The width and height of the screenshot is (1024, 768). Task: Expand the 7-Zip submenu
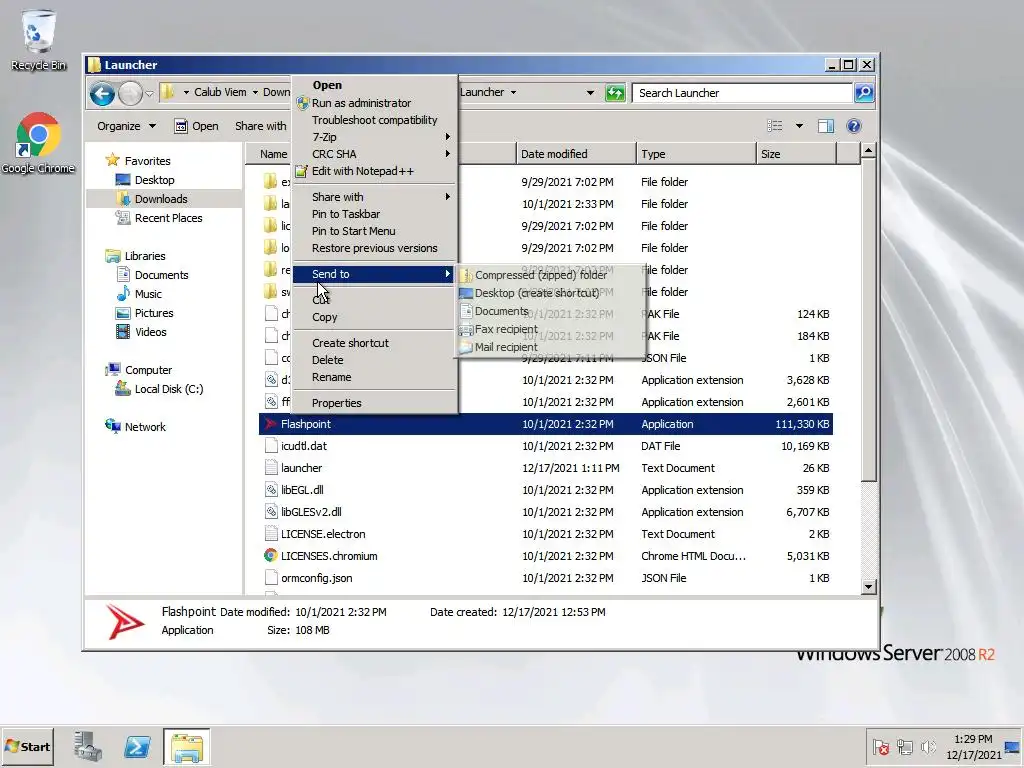click(374, 137)
